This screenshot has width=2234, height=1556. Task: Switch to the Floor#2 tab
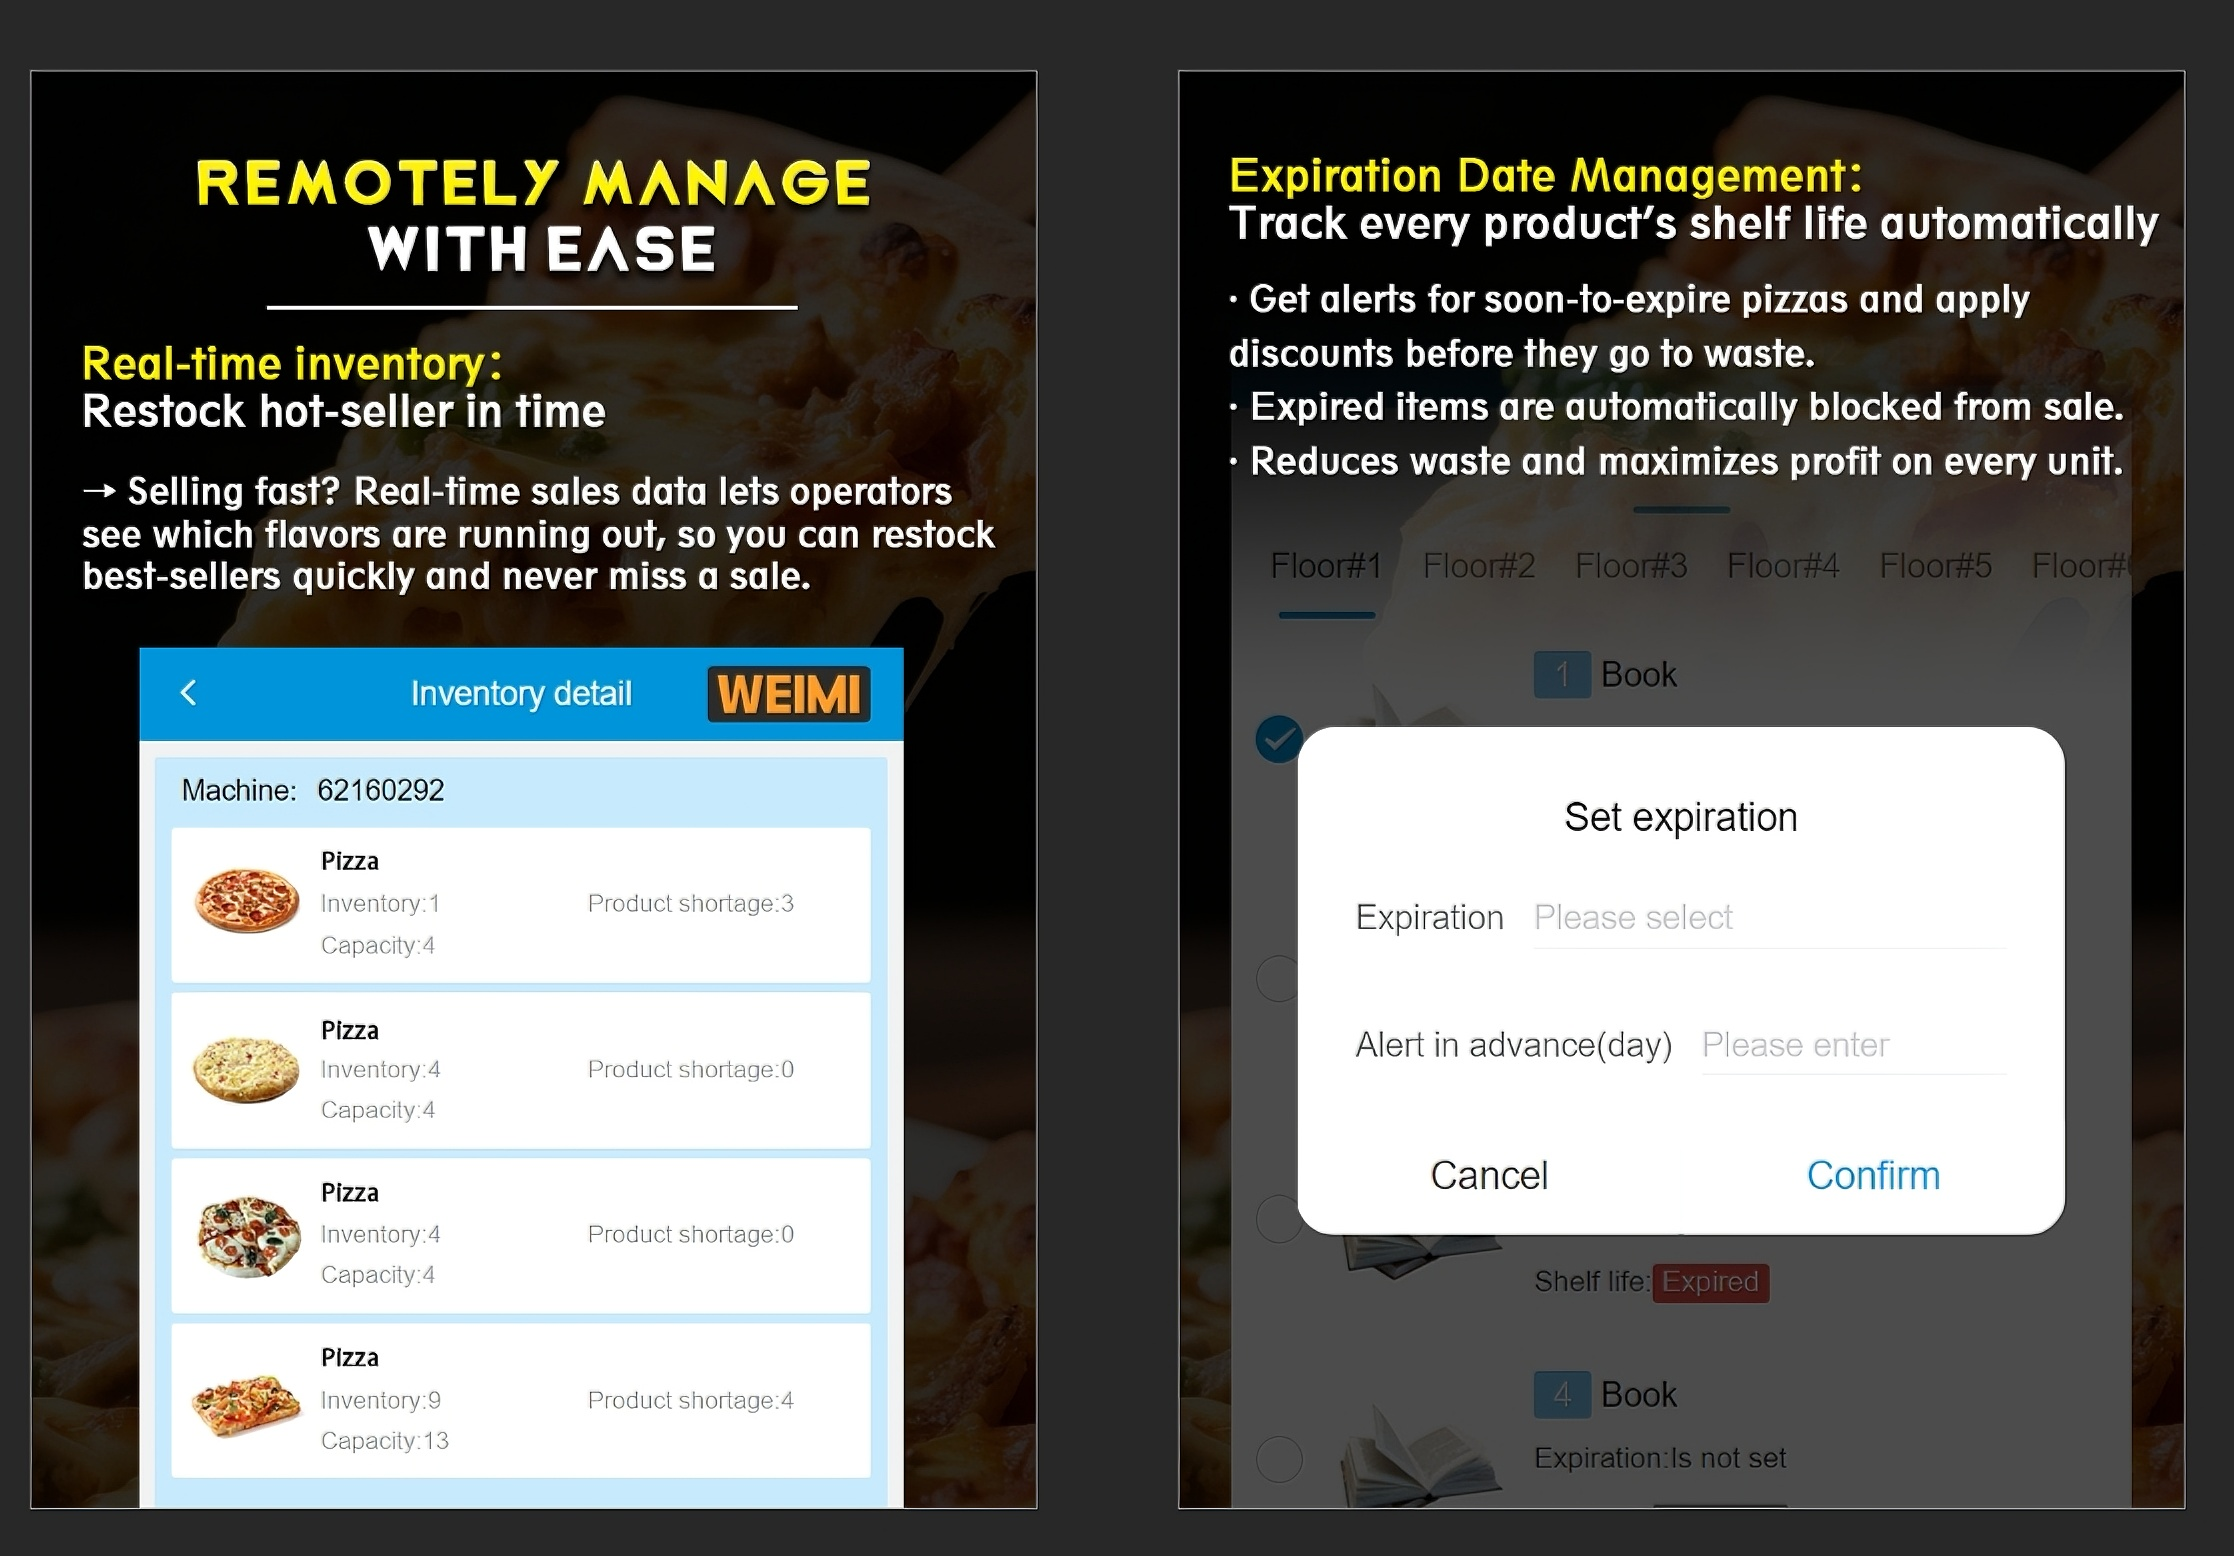1478,567
